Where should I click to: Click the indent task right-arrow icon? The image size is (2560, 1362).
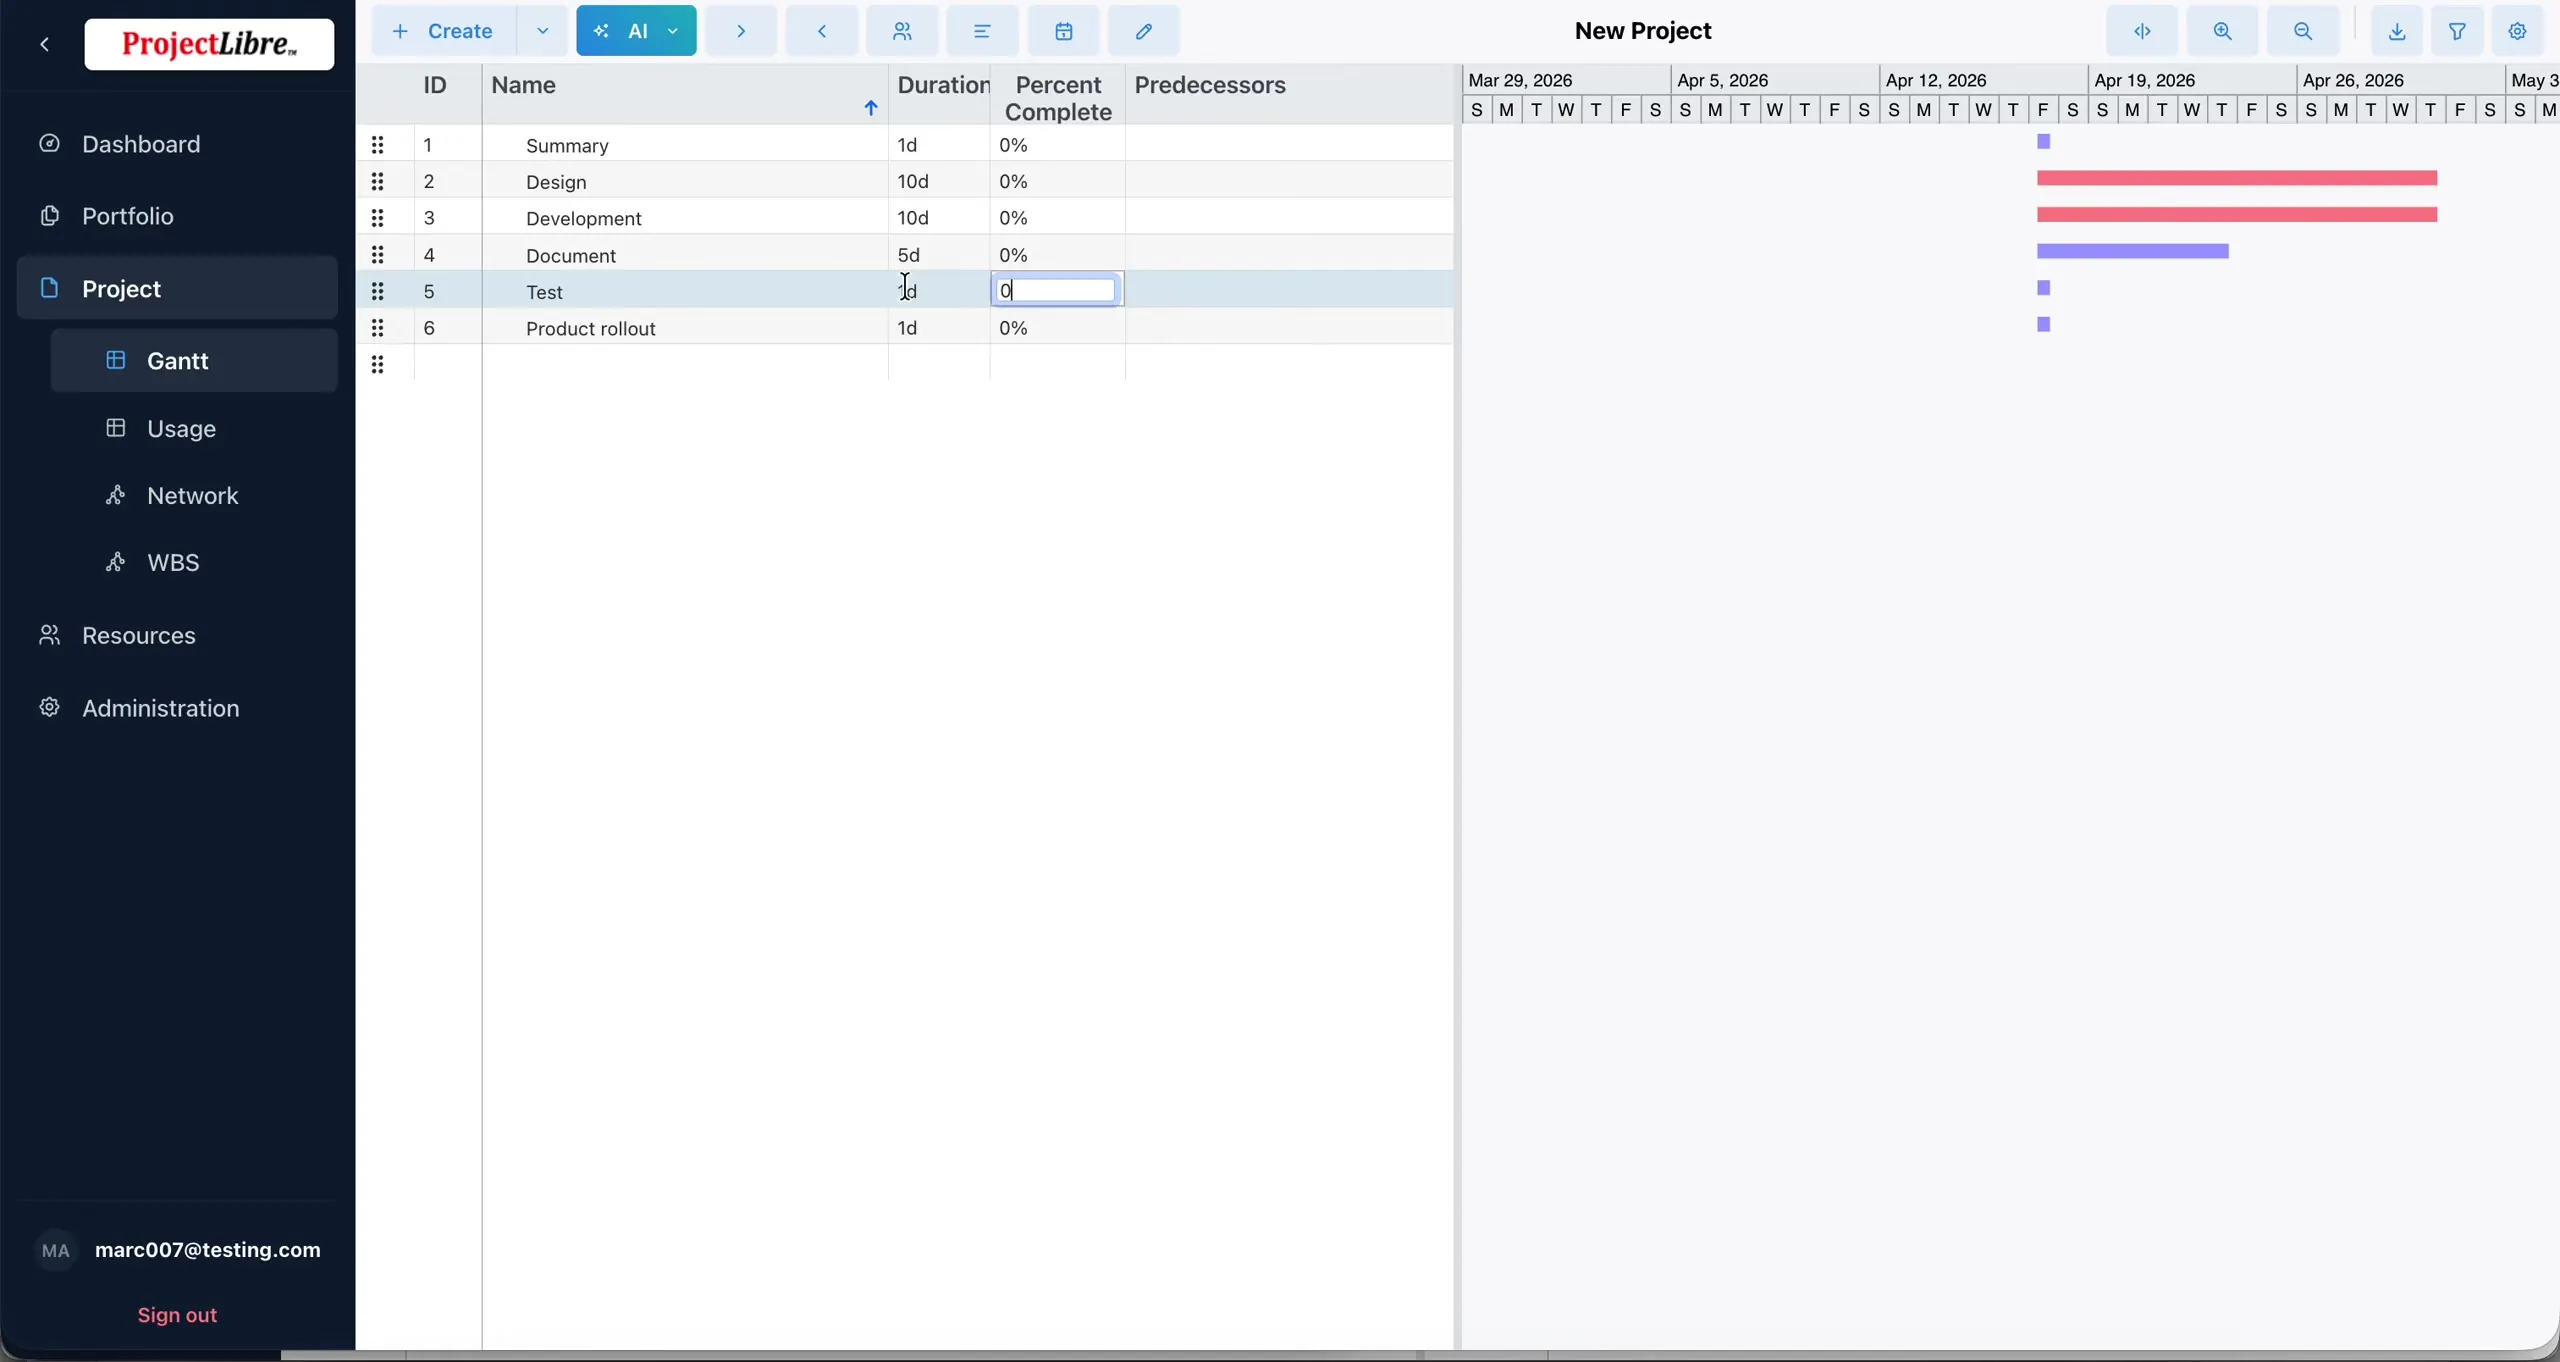(x=741, y=31)
